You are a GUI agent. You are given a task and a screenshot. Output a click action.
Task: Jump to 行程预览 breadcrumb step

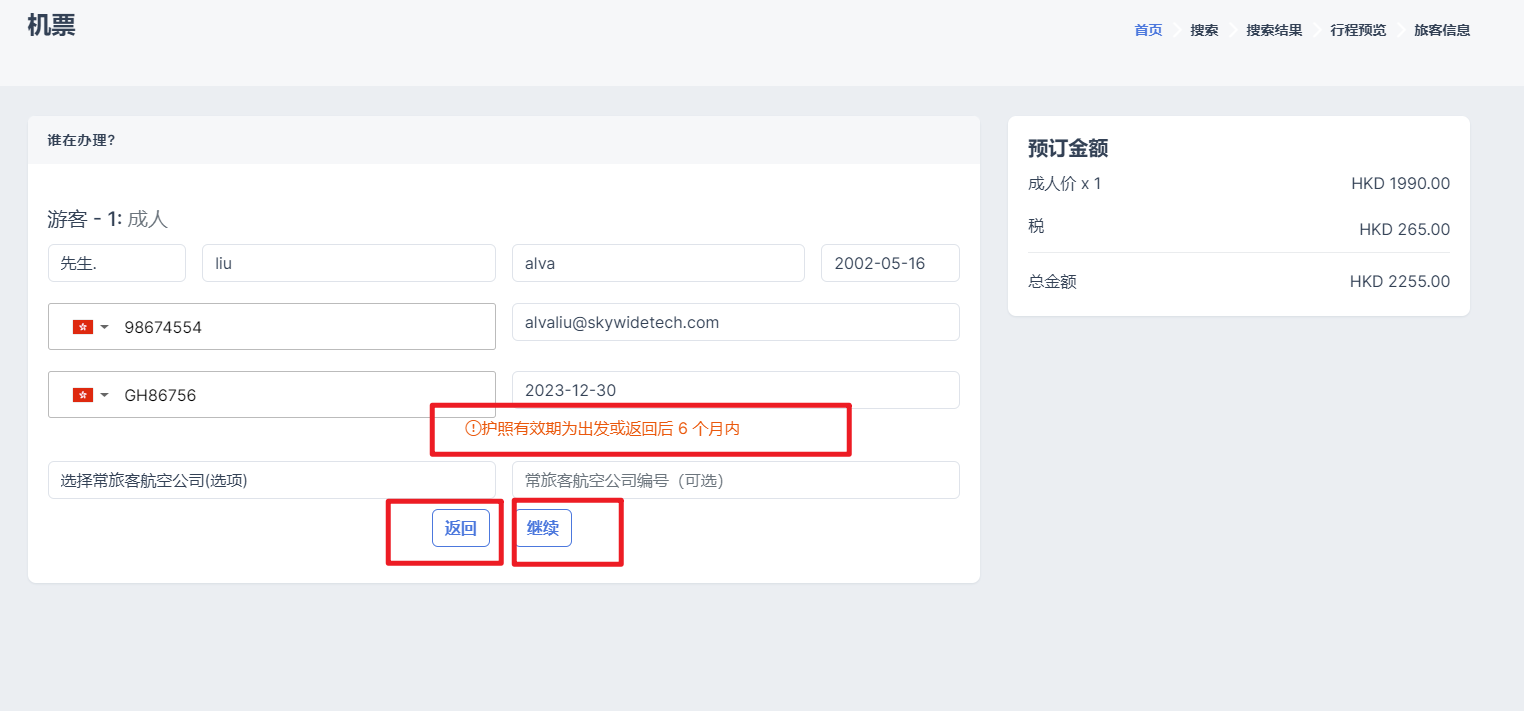[1357, 30]
